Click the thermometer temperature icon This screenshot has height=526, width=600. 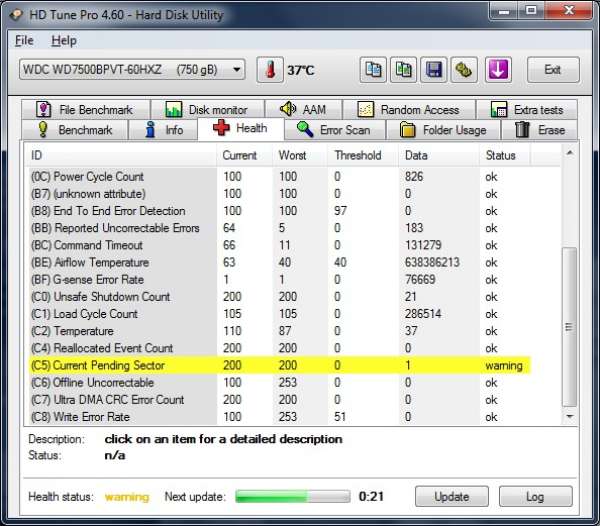click(x=270, y=70)
